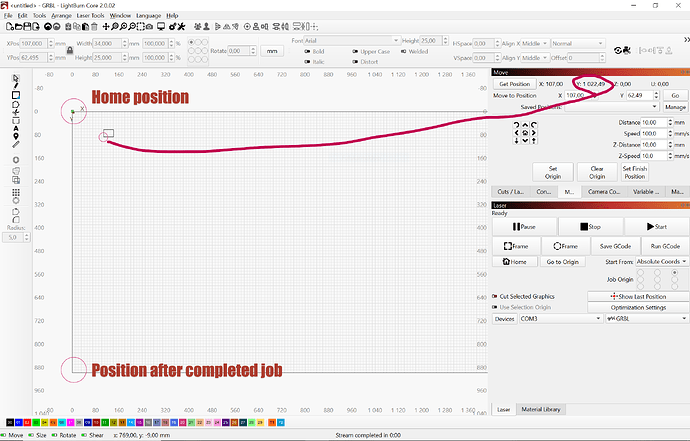Viewport: 690px width, 441px height.
Task: Select the arrow Select tool
Action: point(16,77)
